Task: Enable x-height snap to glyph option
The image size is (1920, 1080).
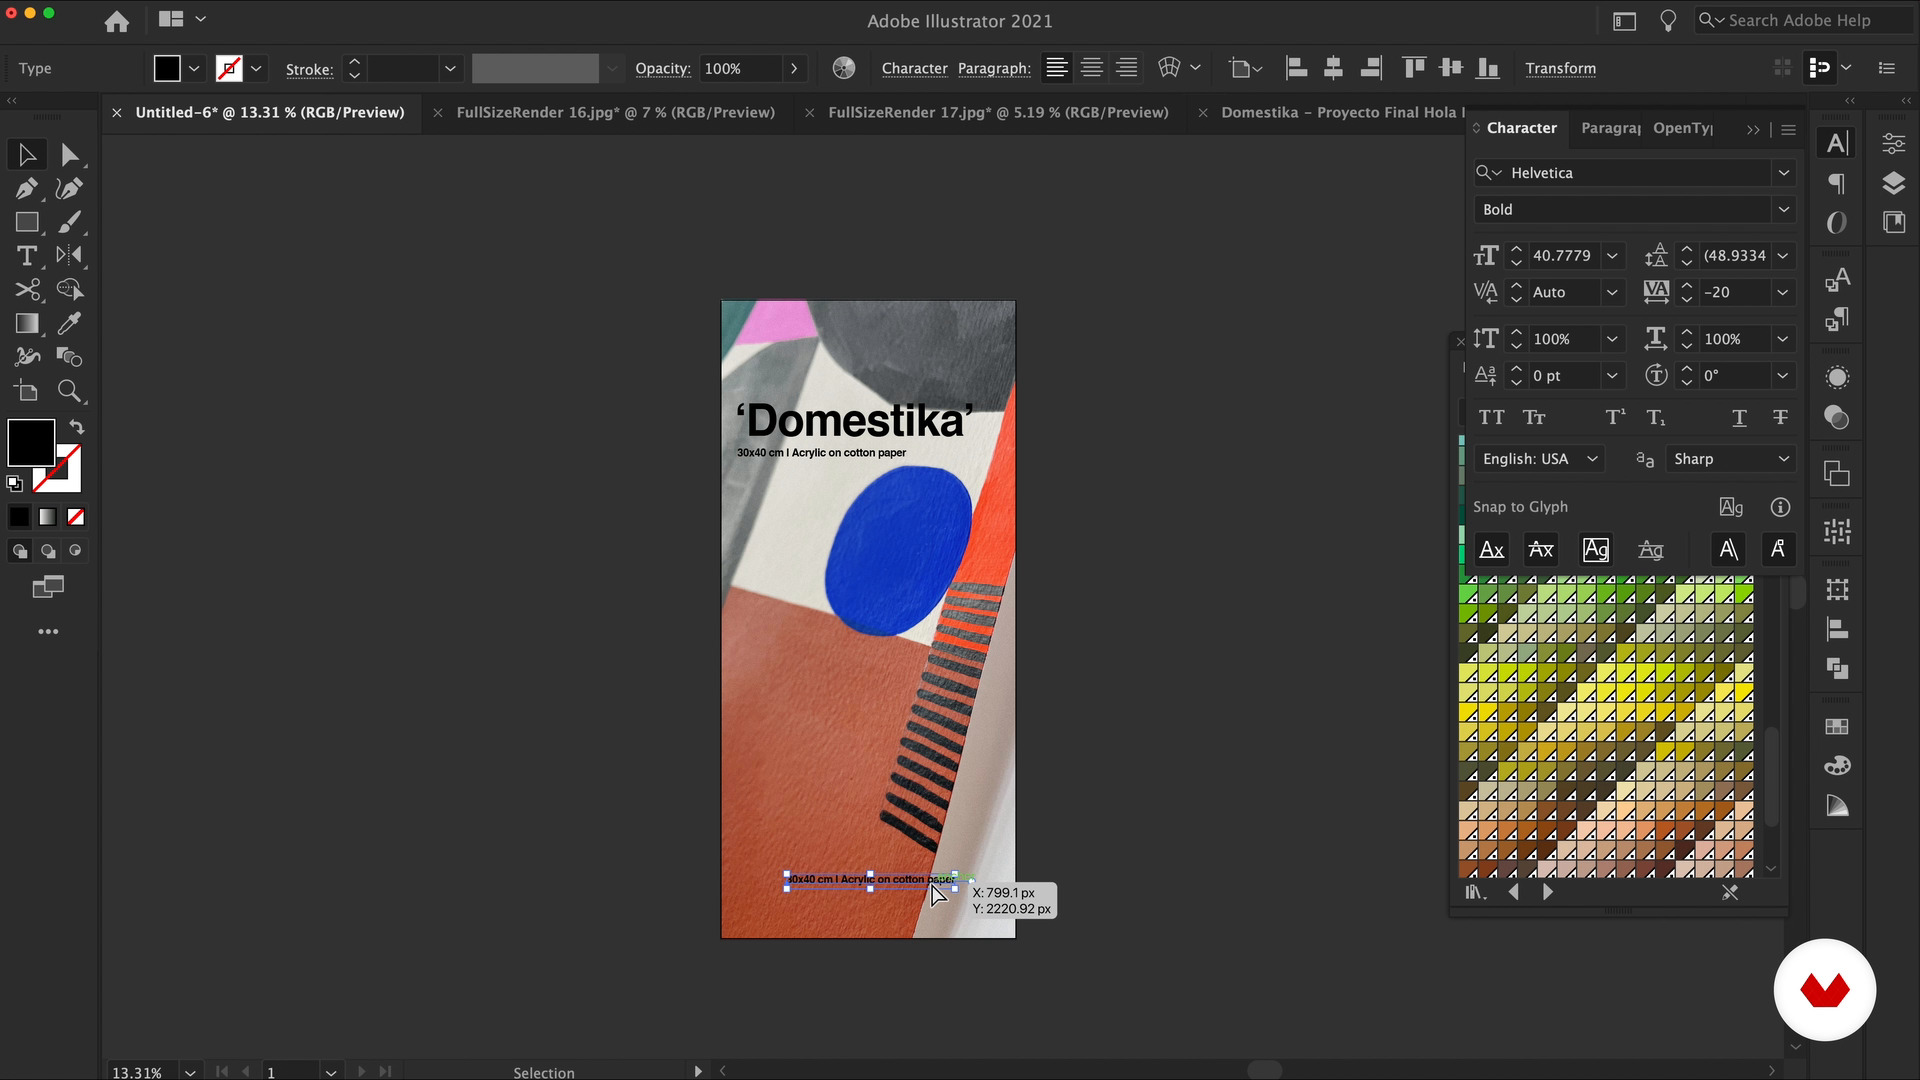Action: [1541, 549]
